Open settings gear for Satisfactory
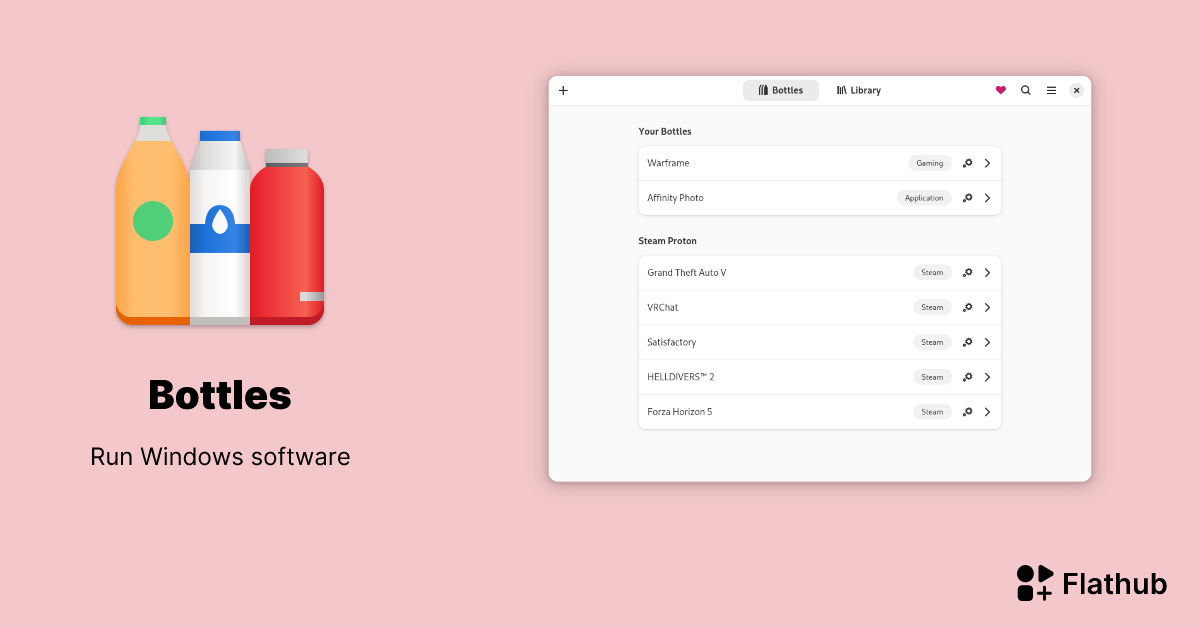The height and width of the screenshot is (628, 1200). tap(966, 342)
